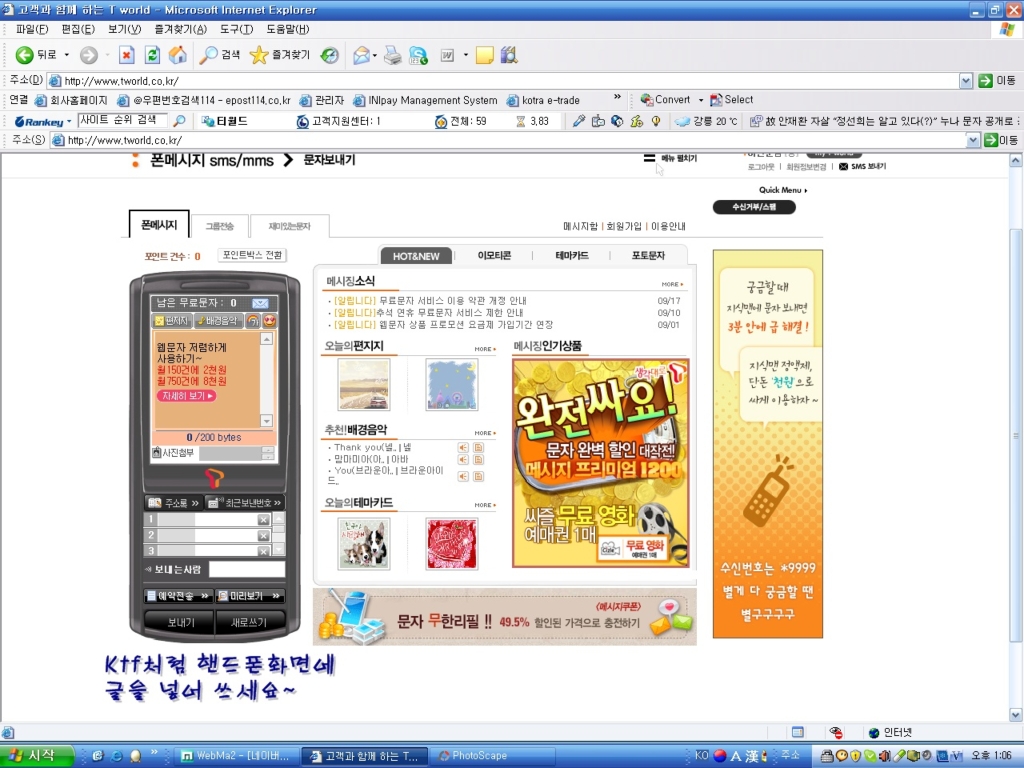
Task: Expand the second address bar (주소(S)) dropdown
Action: tap(973, 140)
